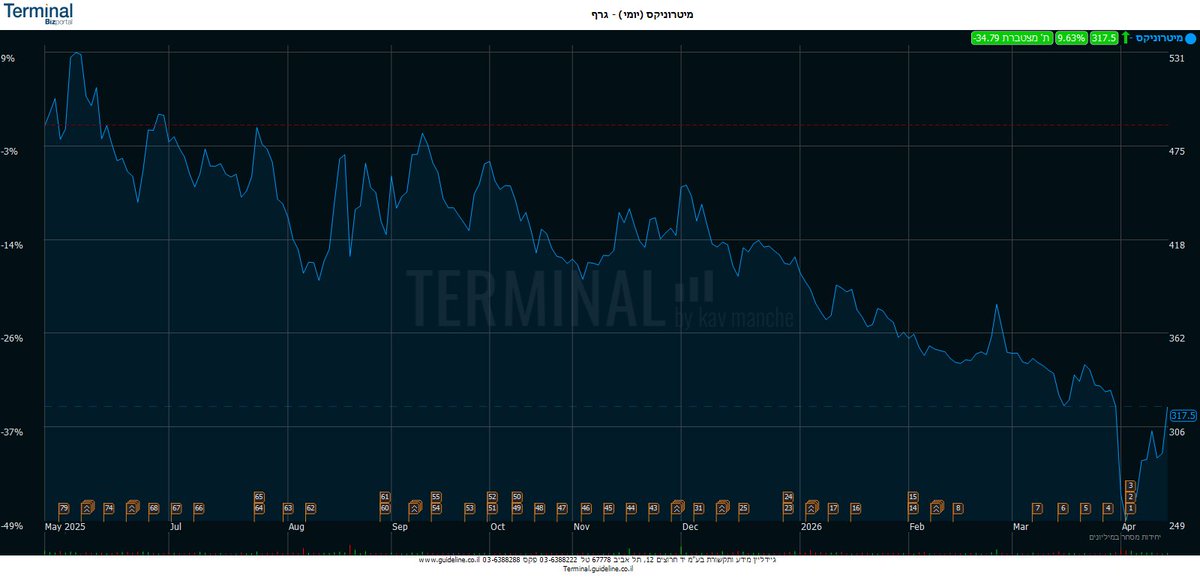The image size is (1200, 578).
Task: Expand stacked events icon between flags 74 and 68
Action: [132, 507]
